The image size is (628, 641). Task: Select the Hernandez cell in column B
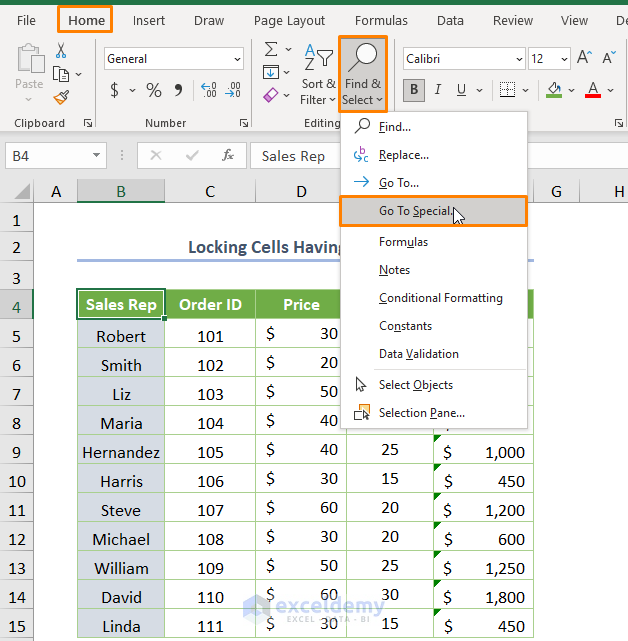pos(121,452)
